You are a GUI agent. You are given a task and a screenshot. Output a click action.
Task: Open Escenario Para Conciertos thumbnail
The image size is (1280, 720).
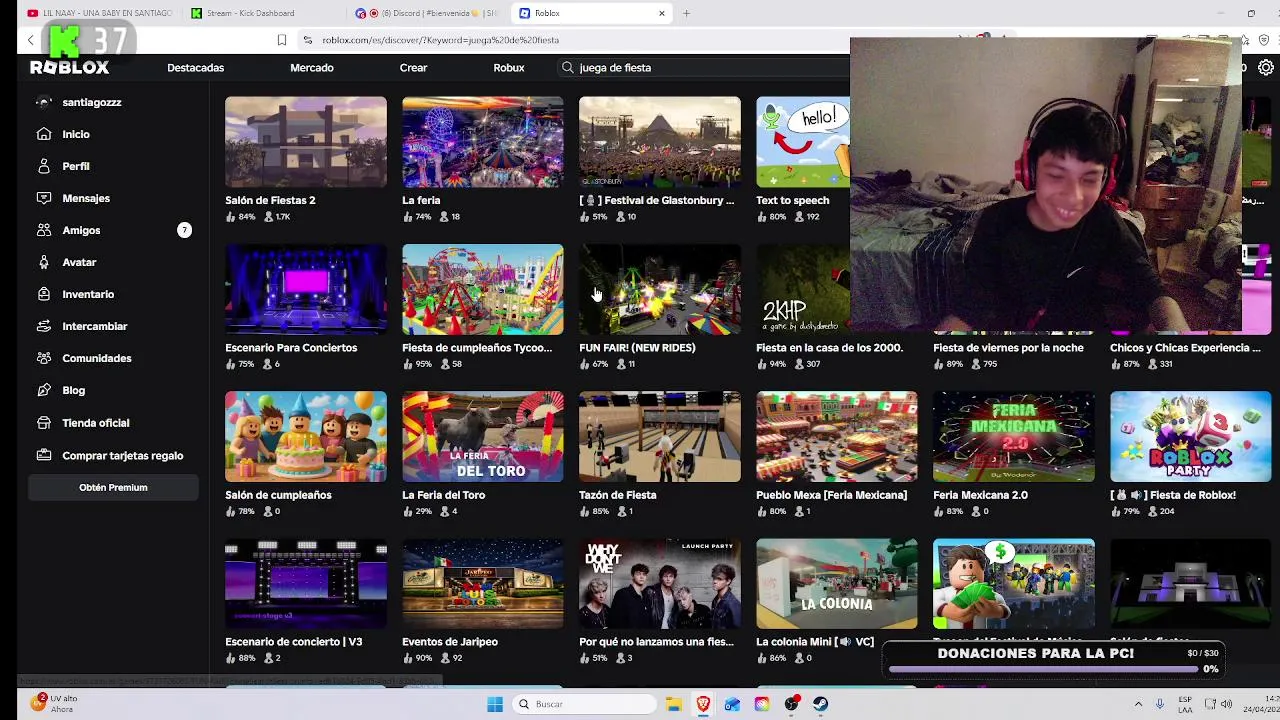point(306,289)
